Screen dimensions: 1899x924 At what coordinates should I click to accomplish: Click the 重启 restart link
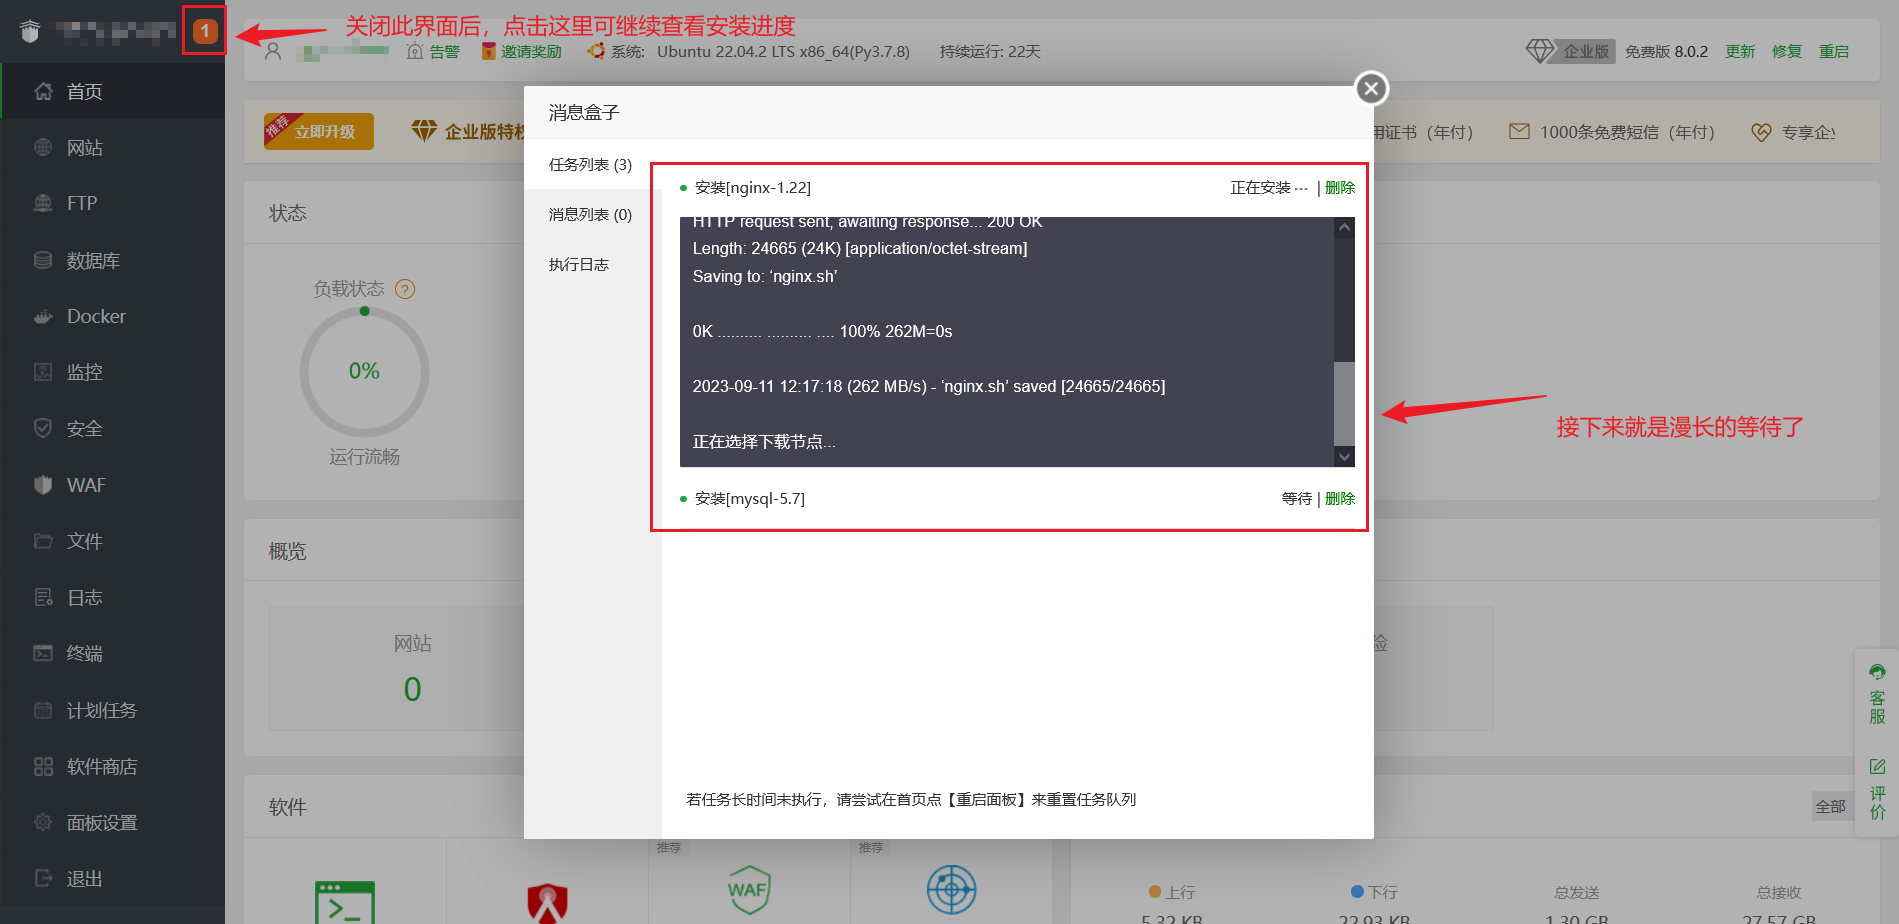(1834, 51)
